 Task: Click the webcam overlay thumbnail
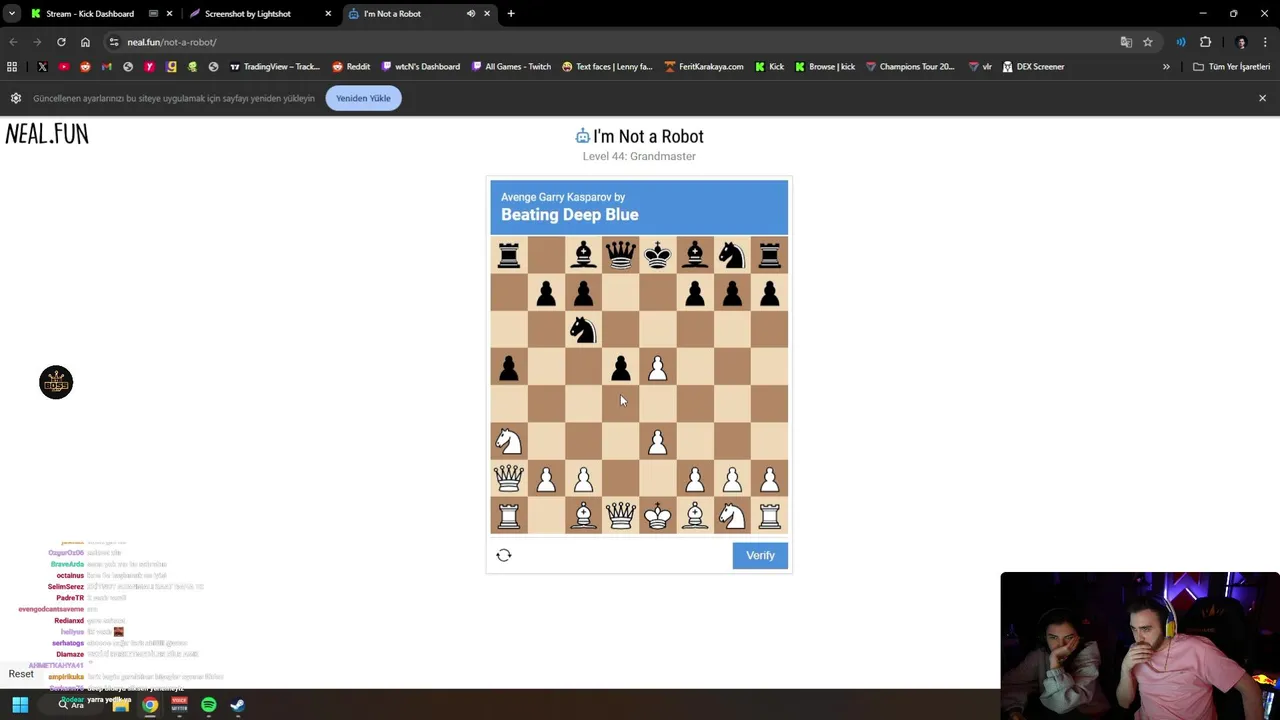tap(1140, 646)
